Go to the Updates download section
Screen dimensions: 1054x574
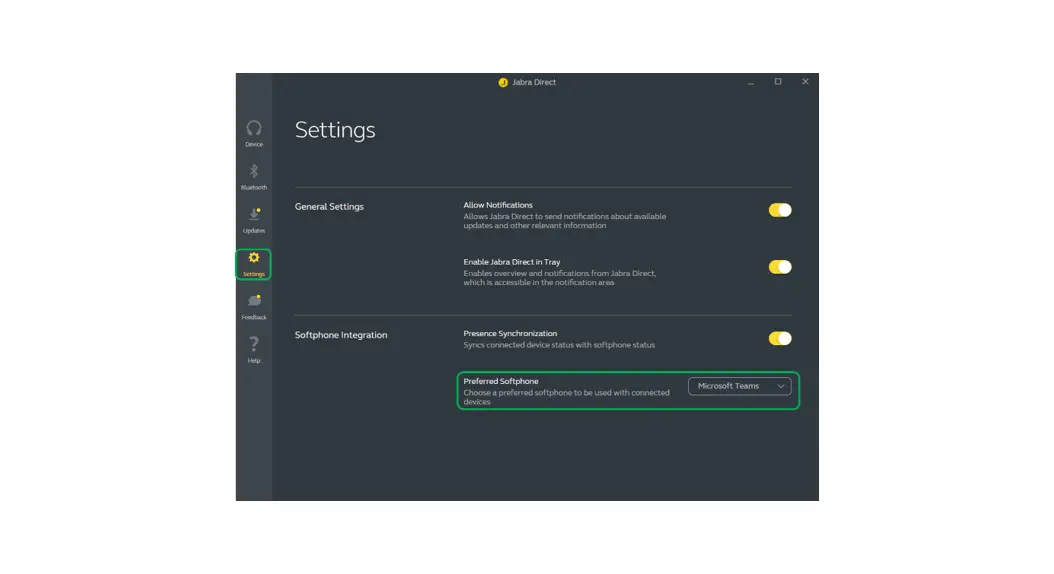tap(253, 220)
